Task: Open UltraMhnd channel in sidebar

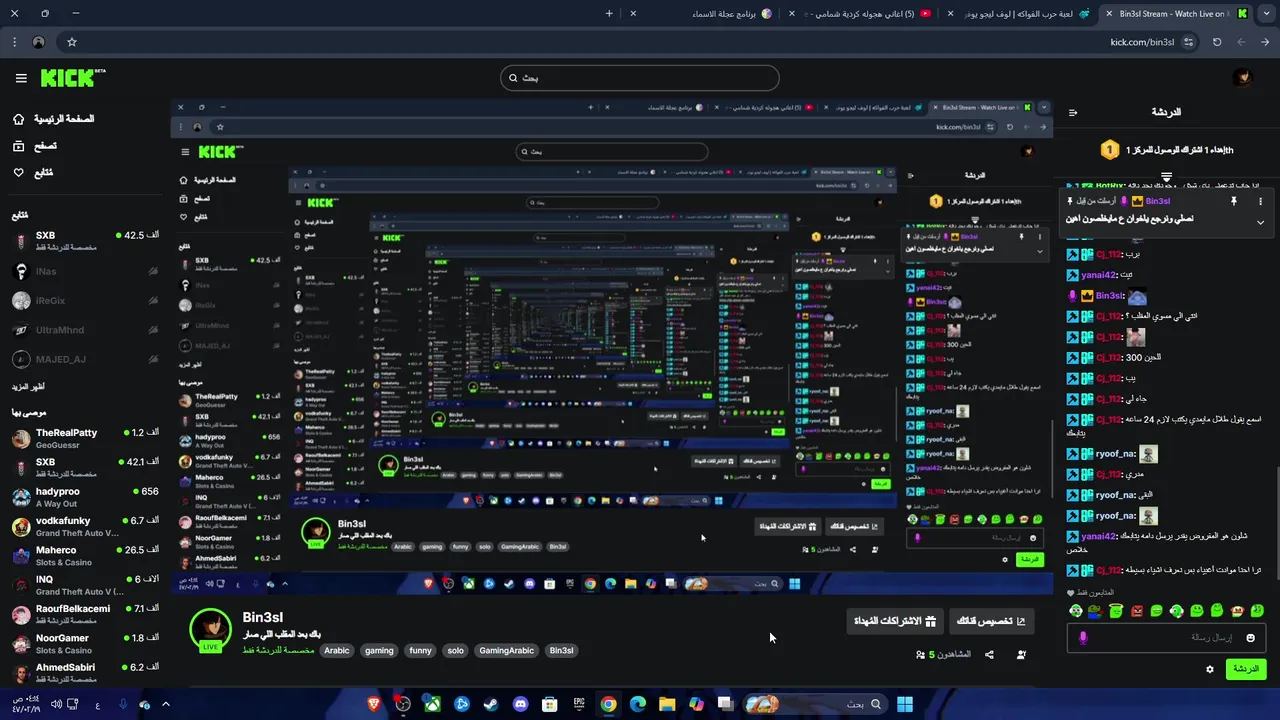Action: (85, 330)
